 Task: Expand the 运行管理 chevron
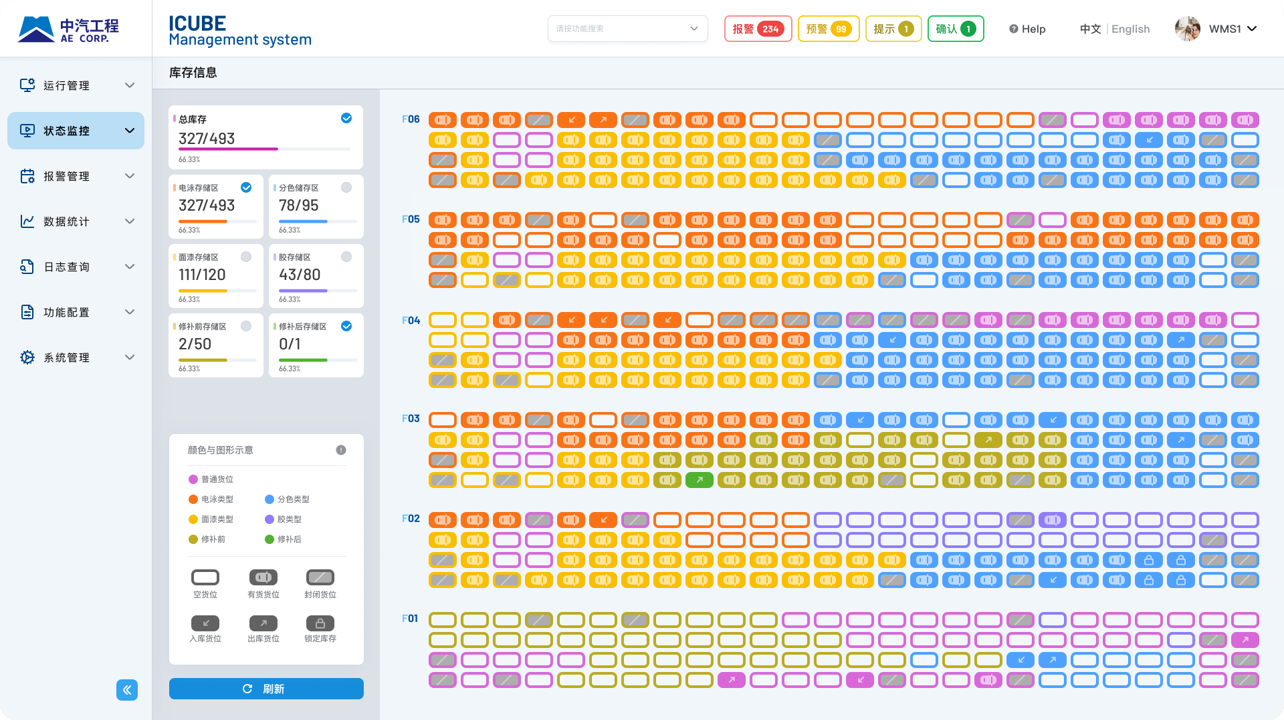coord(129,86)
